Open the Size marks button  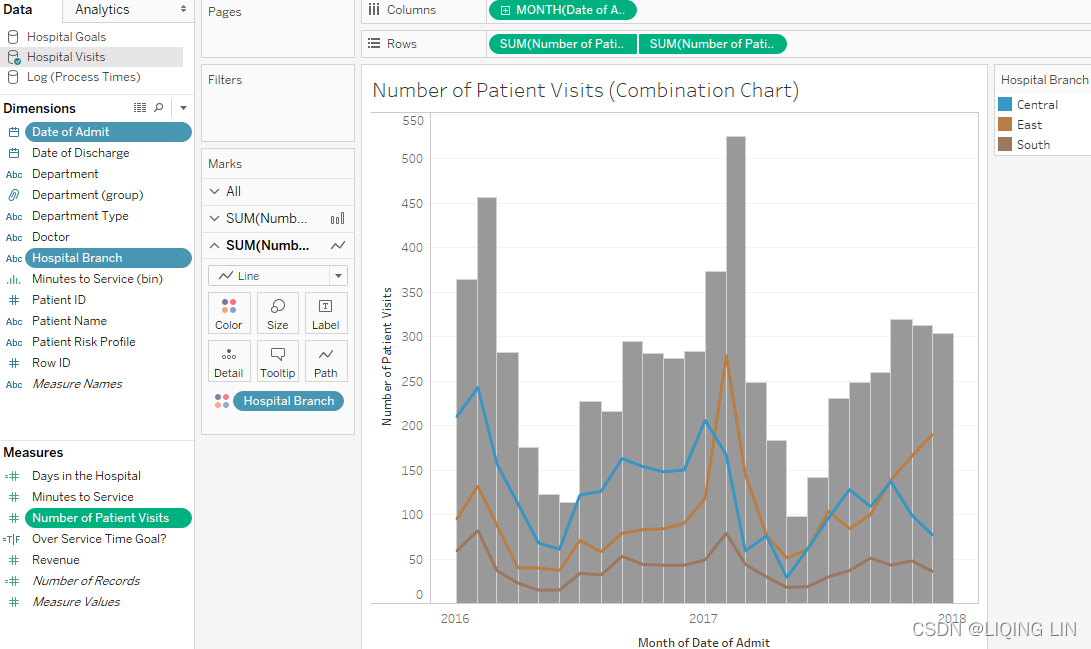click(278, 313)
